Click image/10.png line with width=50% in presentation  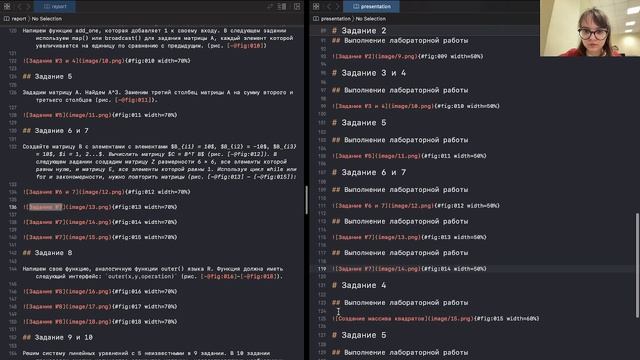click(x=416, y=106)
